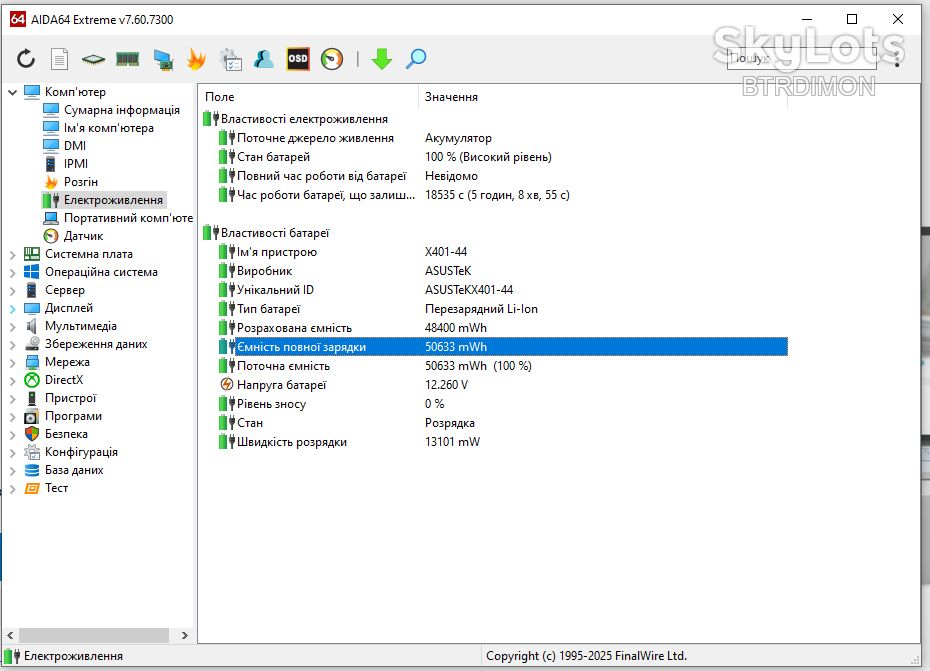Select the Розрахована ємність row
This screenshot has height=671, width=930.
(x=503, y=328)
